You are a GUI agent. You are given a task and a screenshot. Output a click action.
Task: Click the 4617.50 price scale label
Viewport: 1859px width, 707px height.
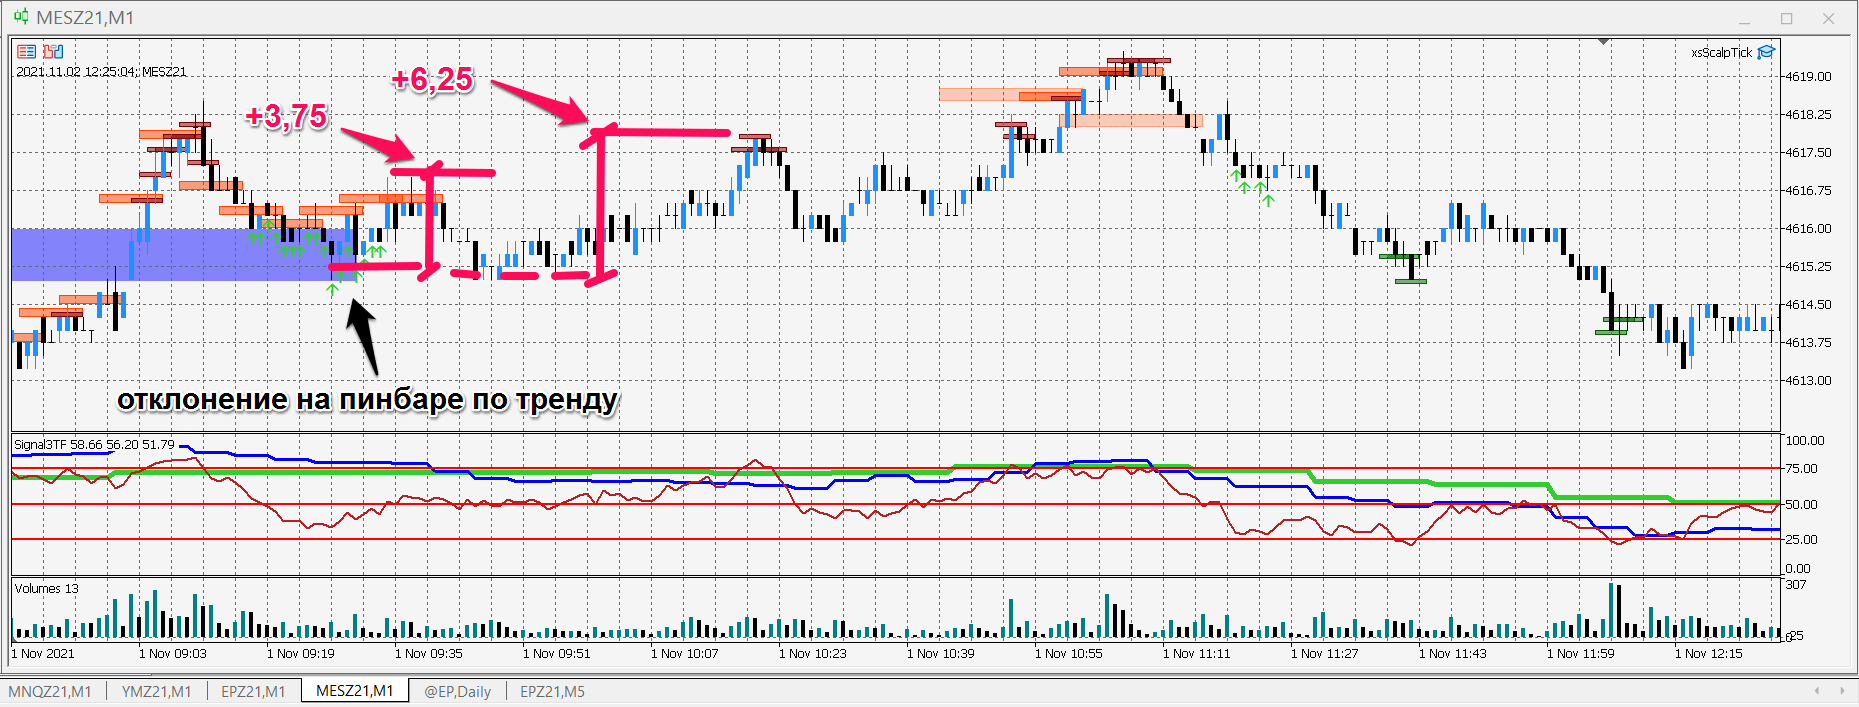(1808, 152)
